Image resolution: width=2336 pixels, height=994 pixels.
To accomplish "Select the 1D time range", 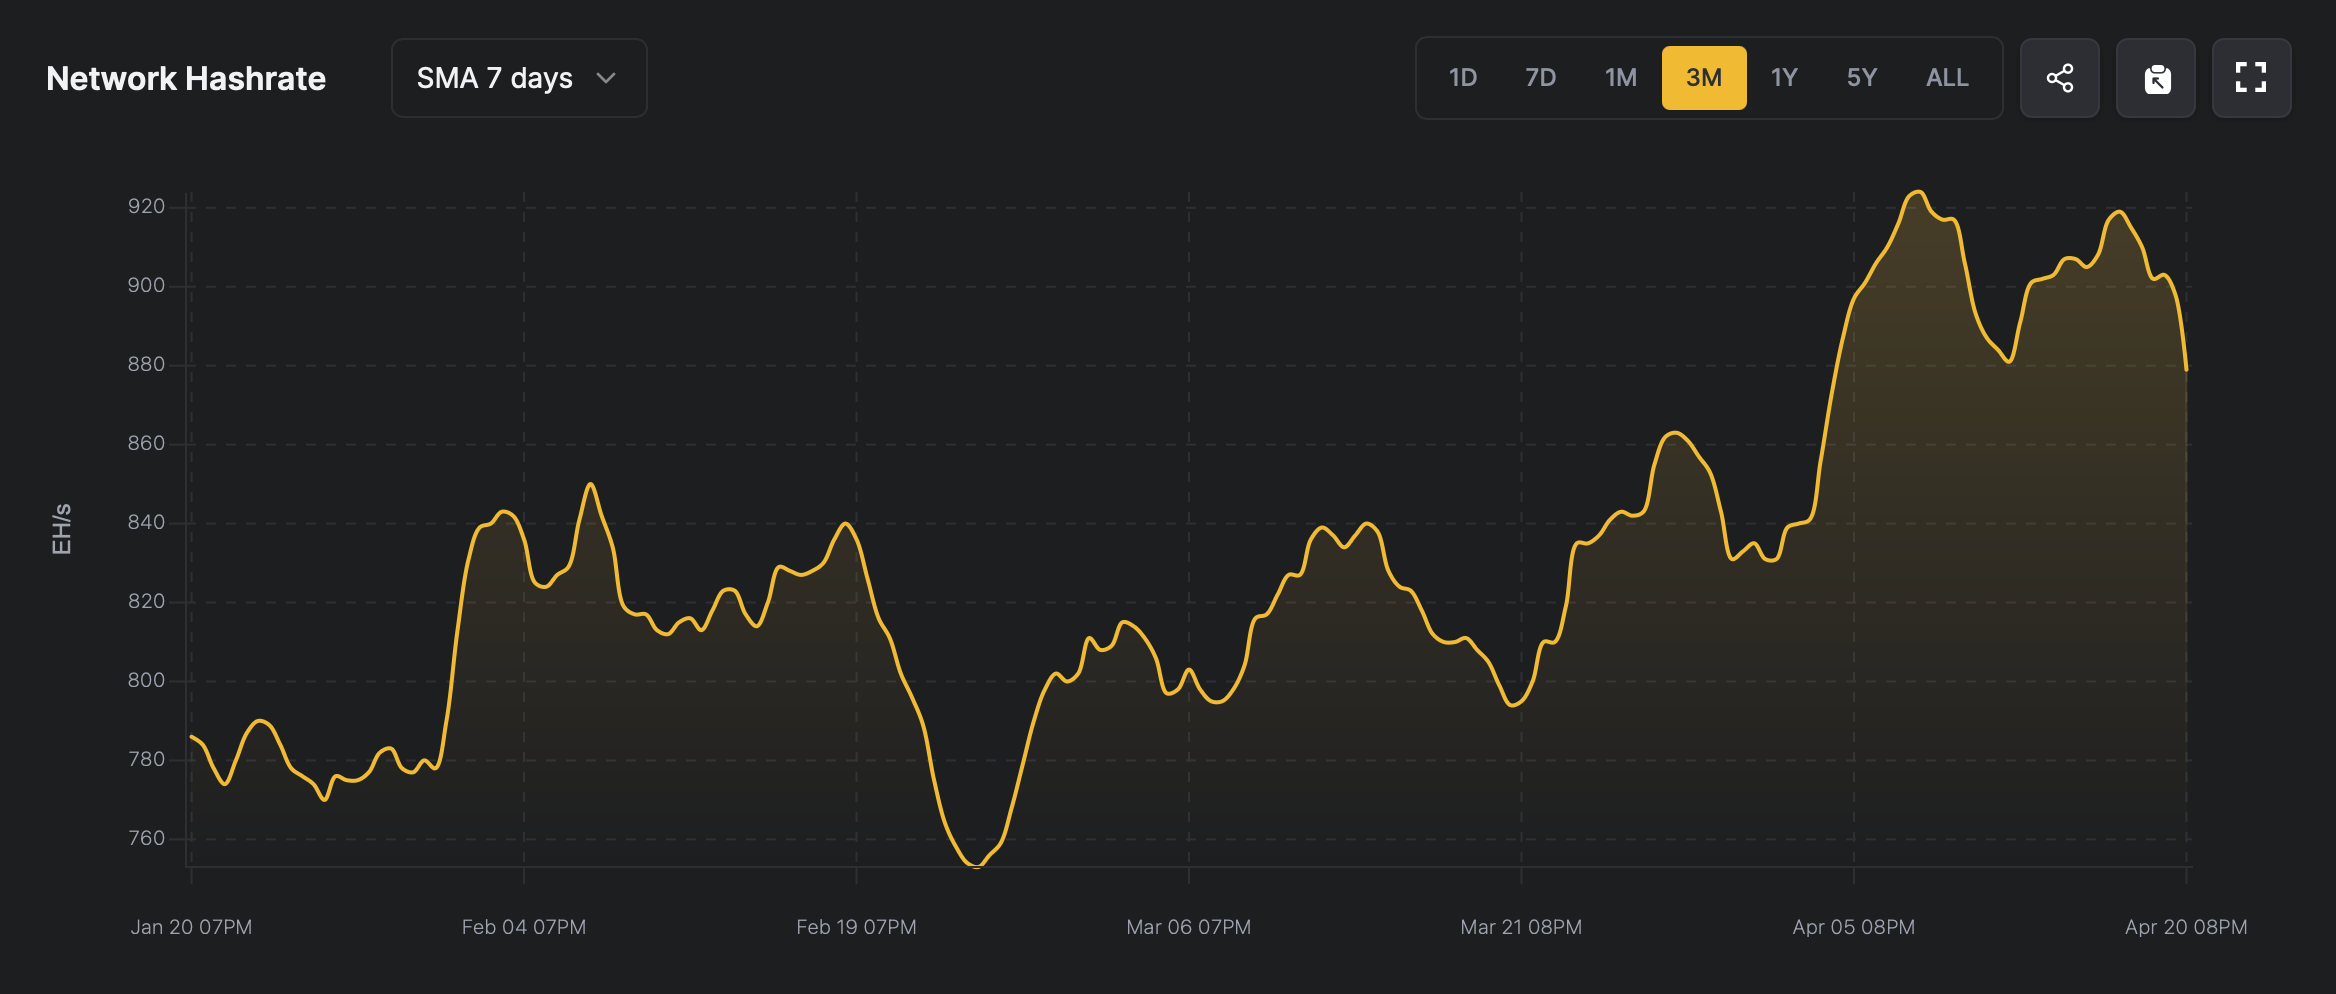I will [1462, 78].
